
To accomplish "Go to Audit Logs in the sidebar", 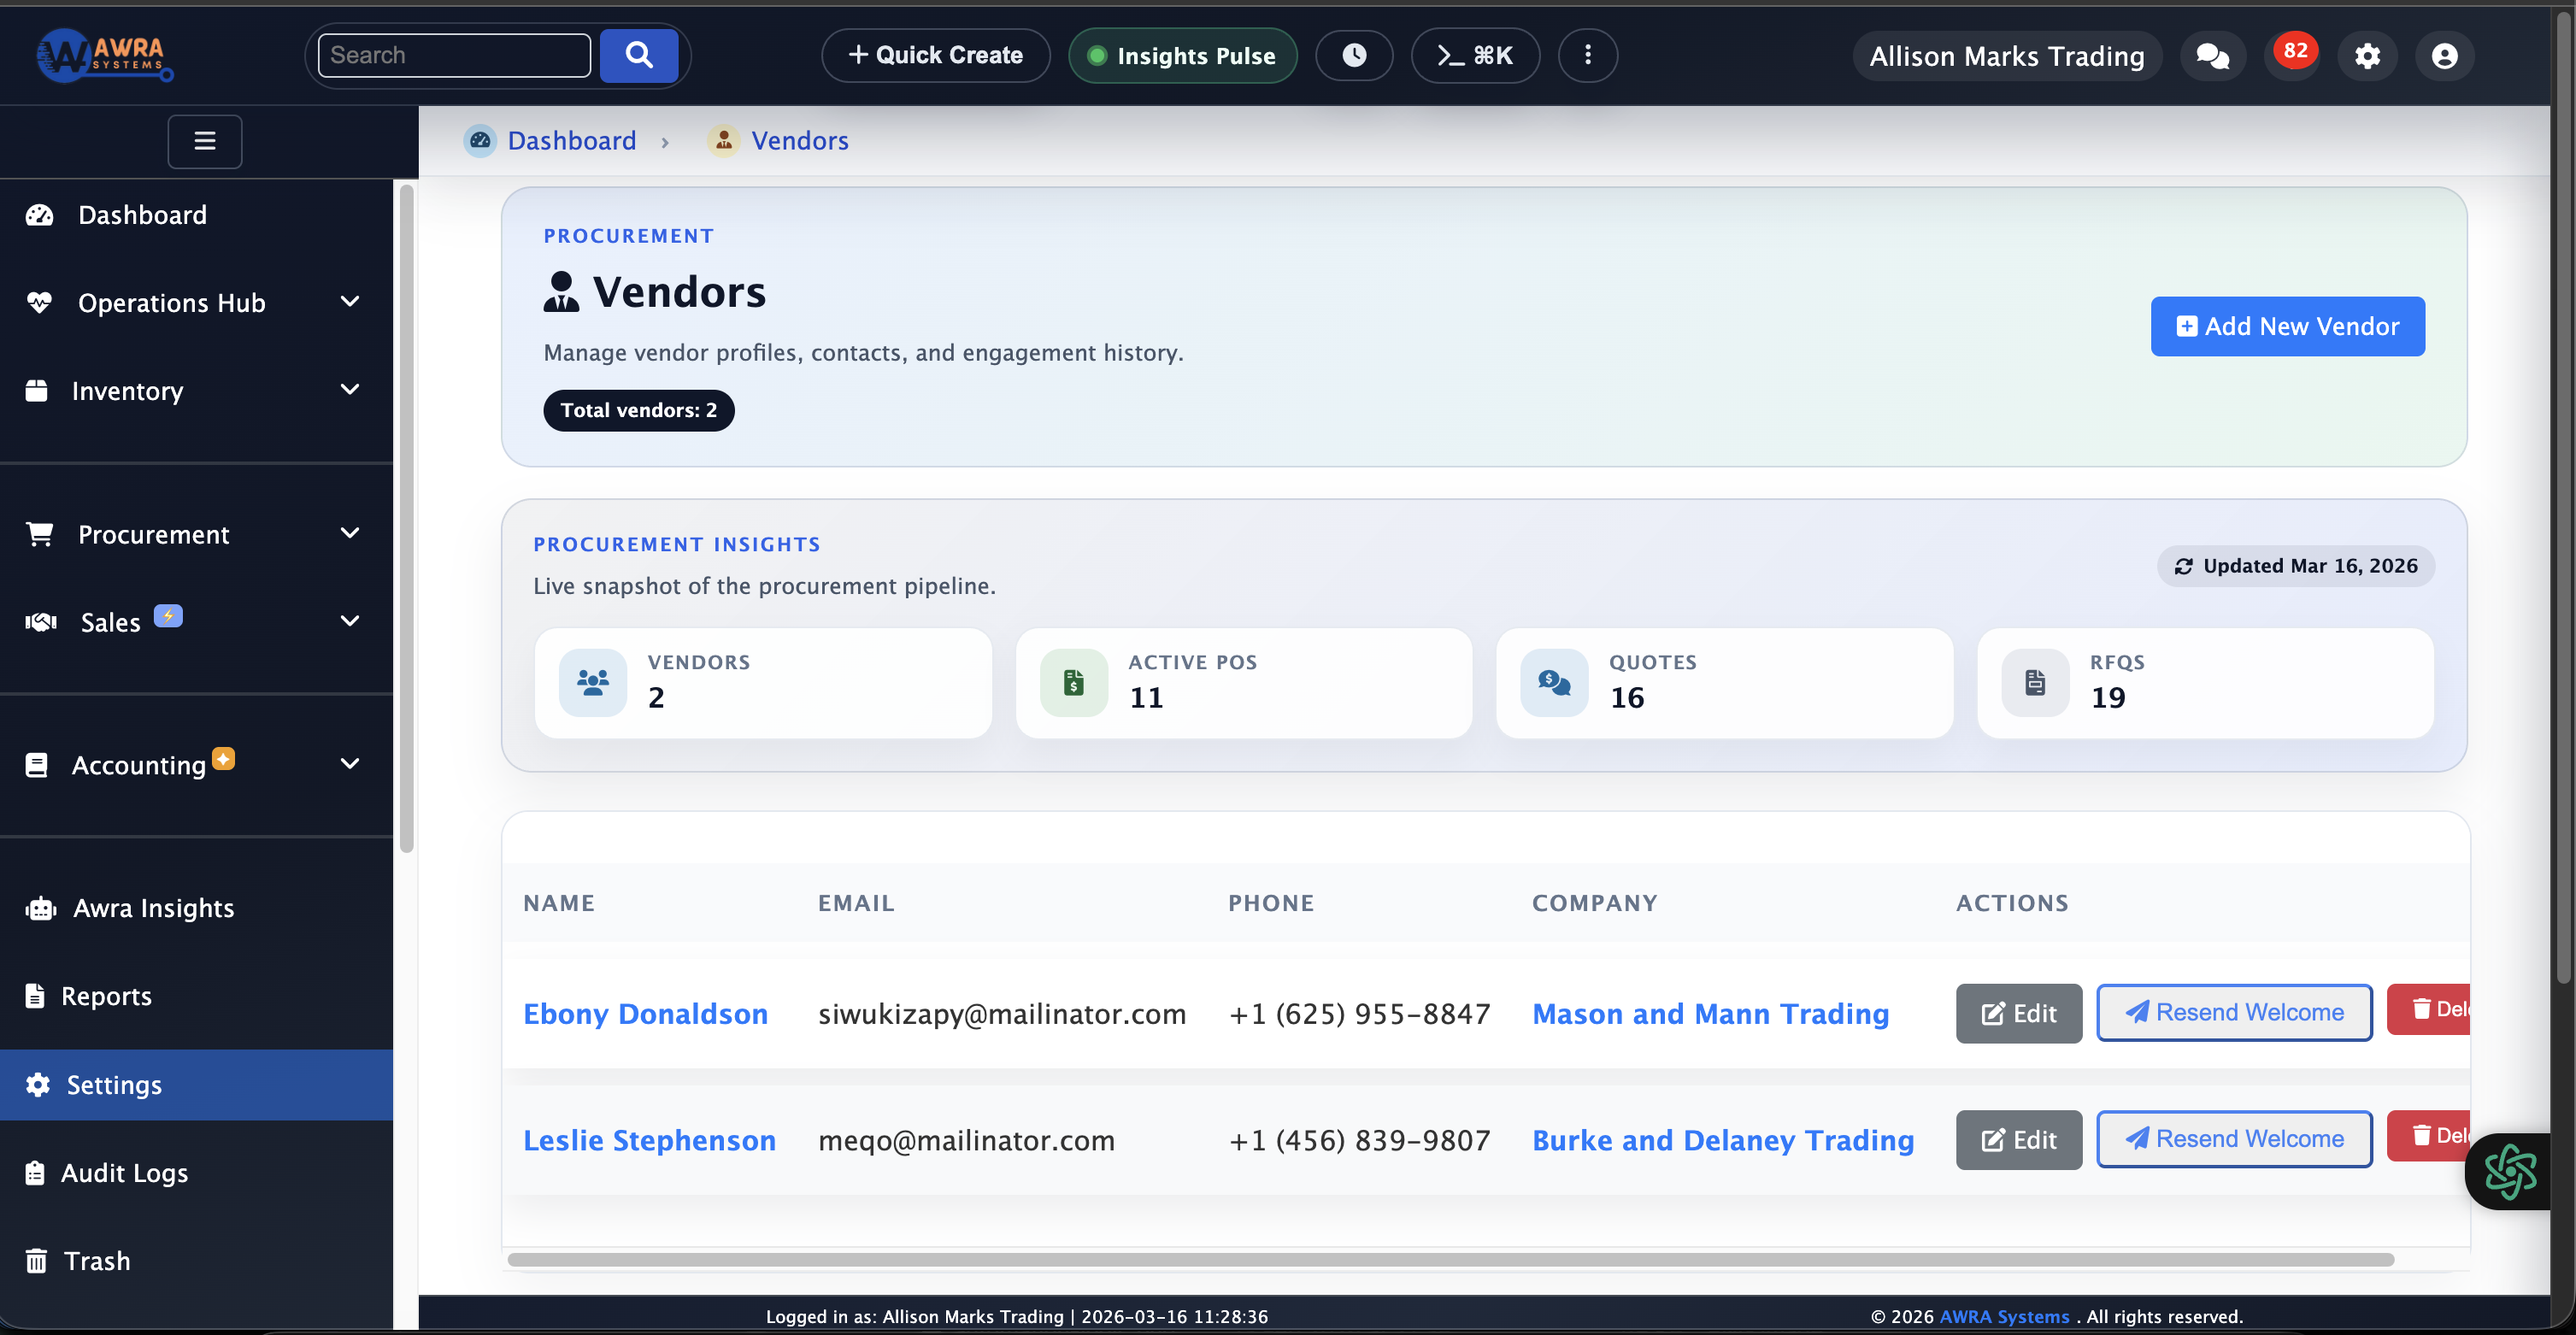I will pyautogui.click(x=123, y=1172).
